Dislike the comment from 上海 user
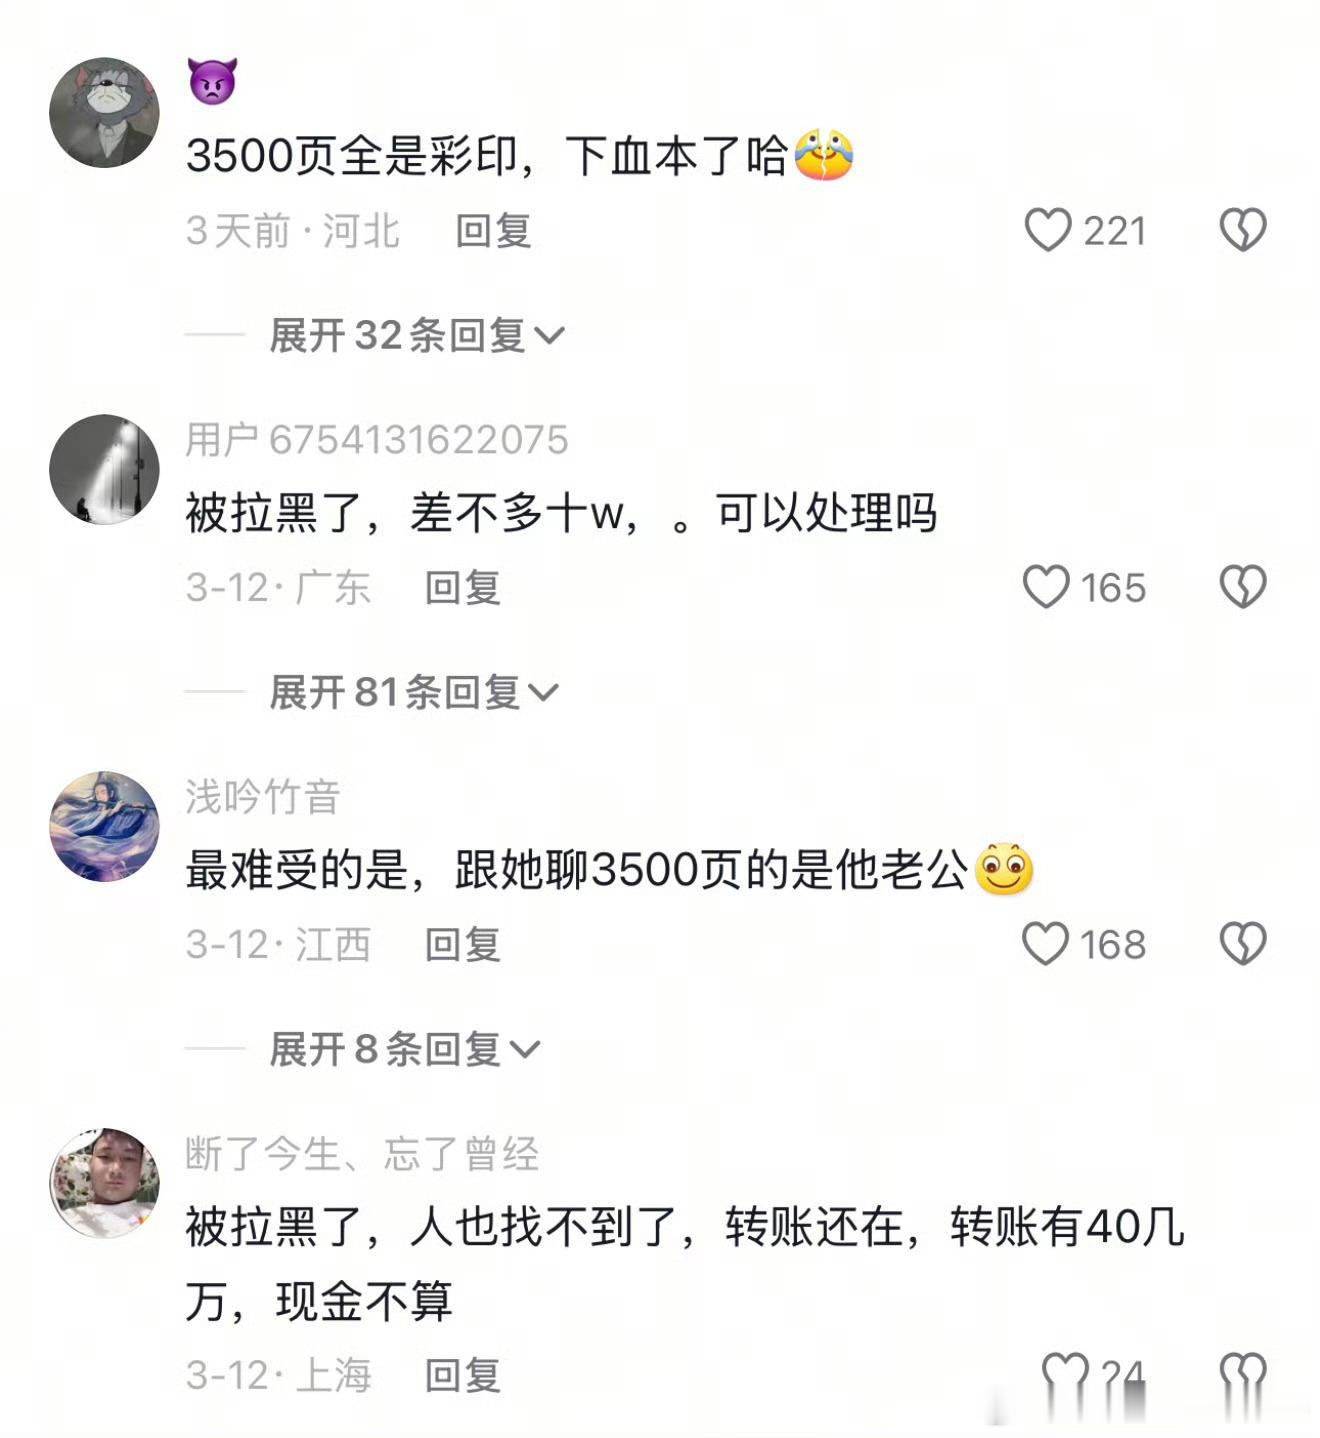This screenshot has width=1320, height=1438. 1243,1375
